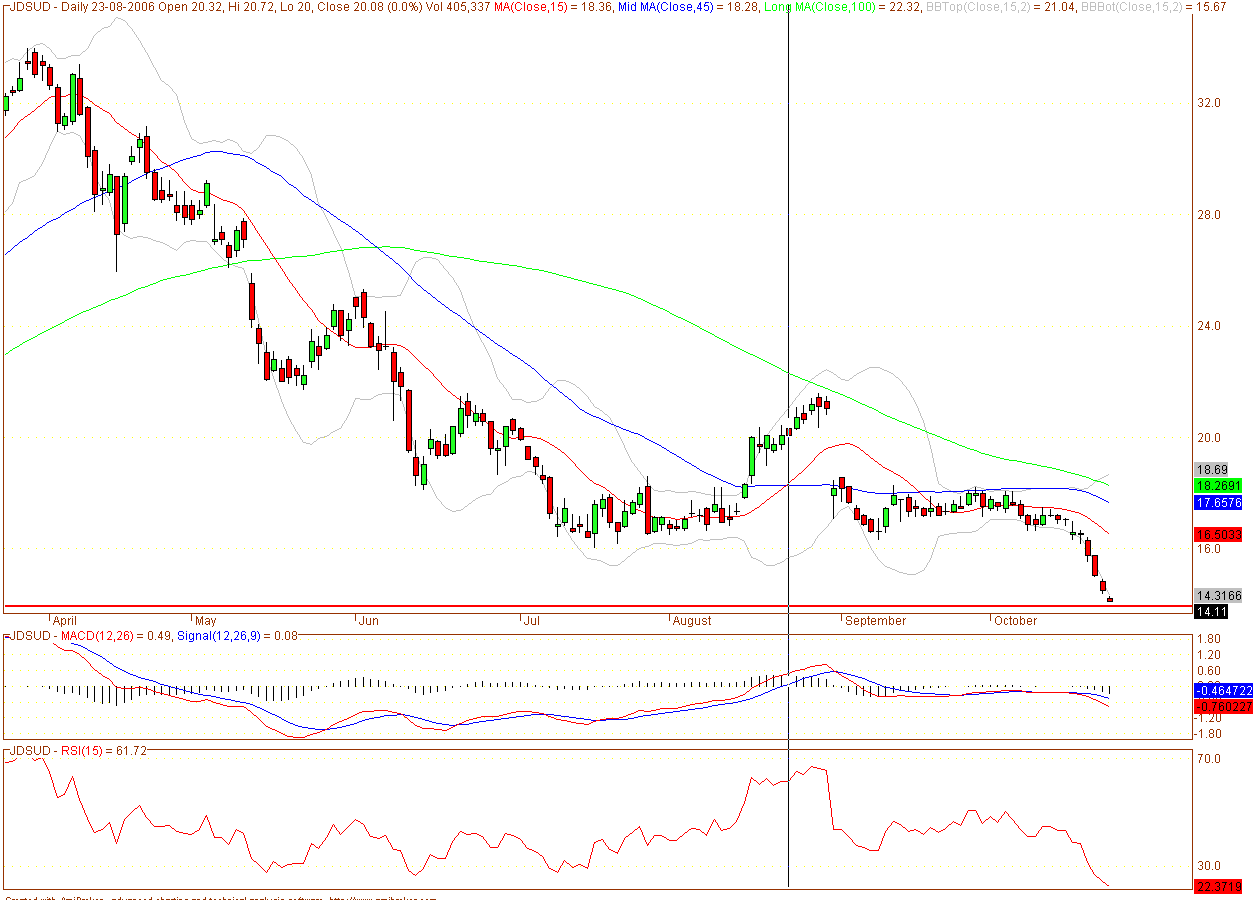1253x900 pixels.
Task: Click the blue Signal(12,26,9) = 0.08 legend
Action: (239, 636)
